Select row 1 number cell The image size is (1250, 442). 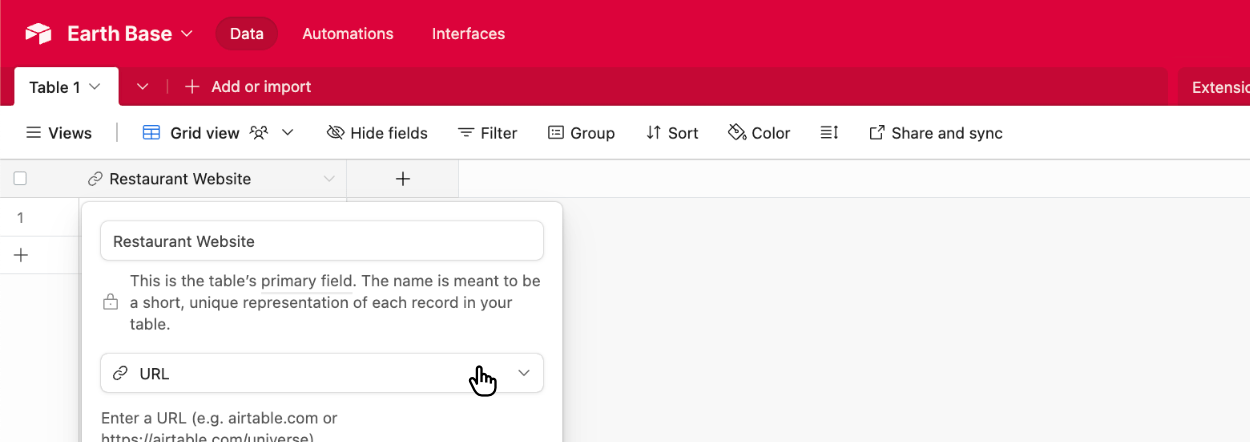pyautogui.click(x=20, y=217)
